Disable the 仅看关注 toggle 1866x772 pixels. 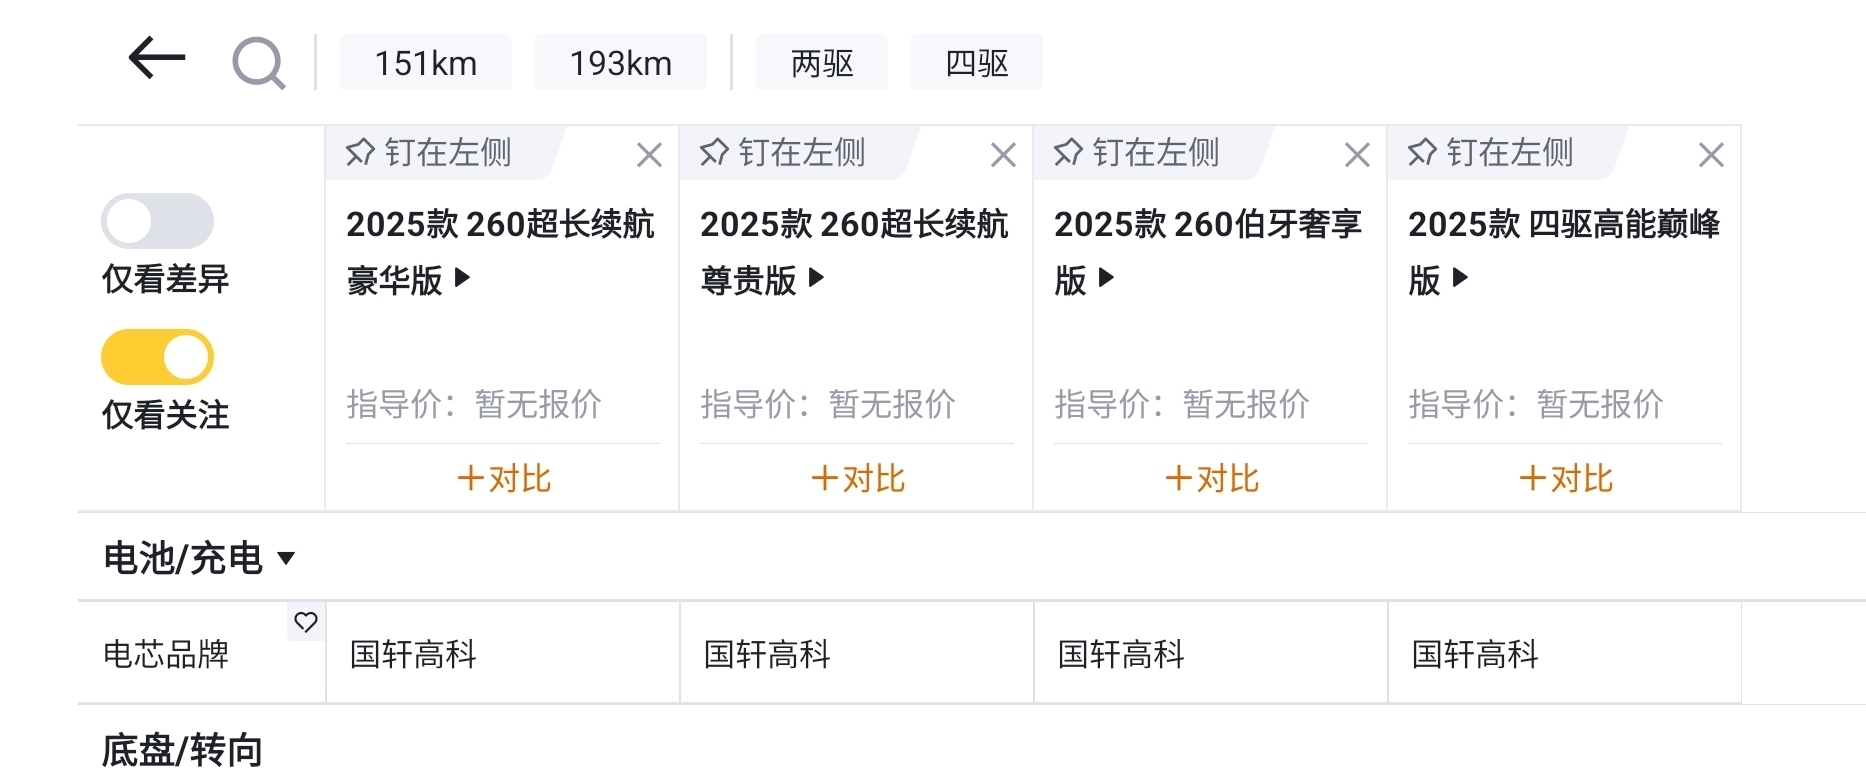(157, 357)
